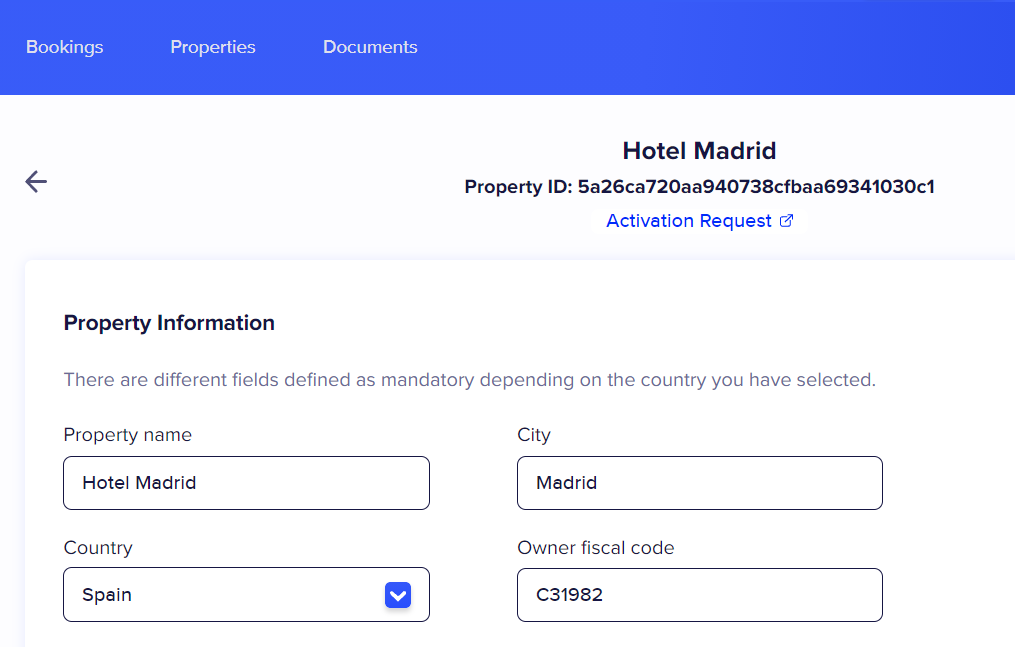Click the Property ID hash text
This screenshot has height=647, width=1015.
pyautogui.click(x=755, y=187)
